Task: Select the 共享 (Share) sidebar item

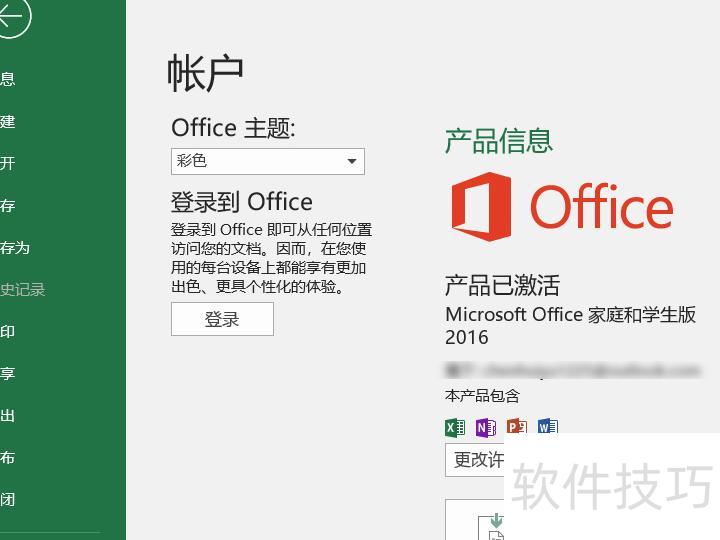Action: click(8, 373)
